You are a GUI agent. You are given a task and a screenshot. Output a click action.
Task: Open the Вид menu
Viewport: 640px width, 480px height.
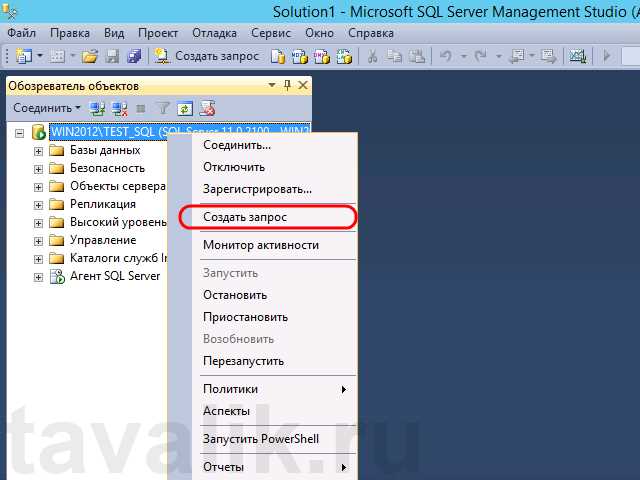pyautogui.click(x=114, y=33)
